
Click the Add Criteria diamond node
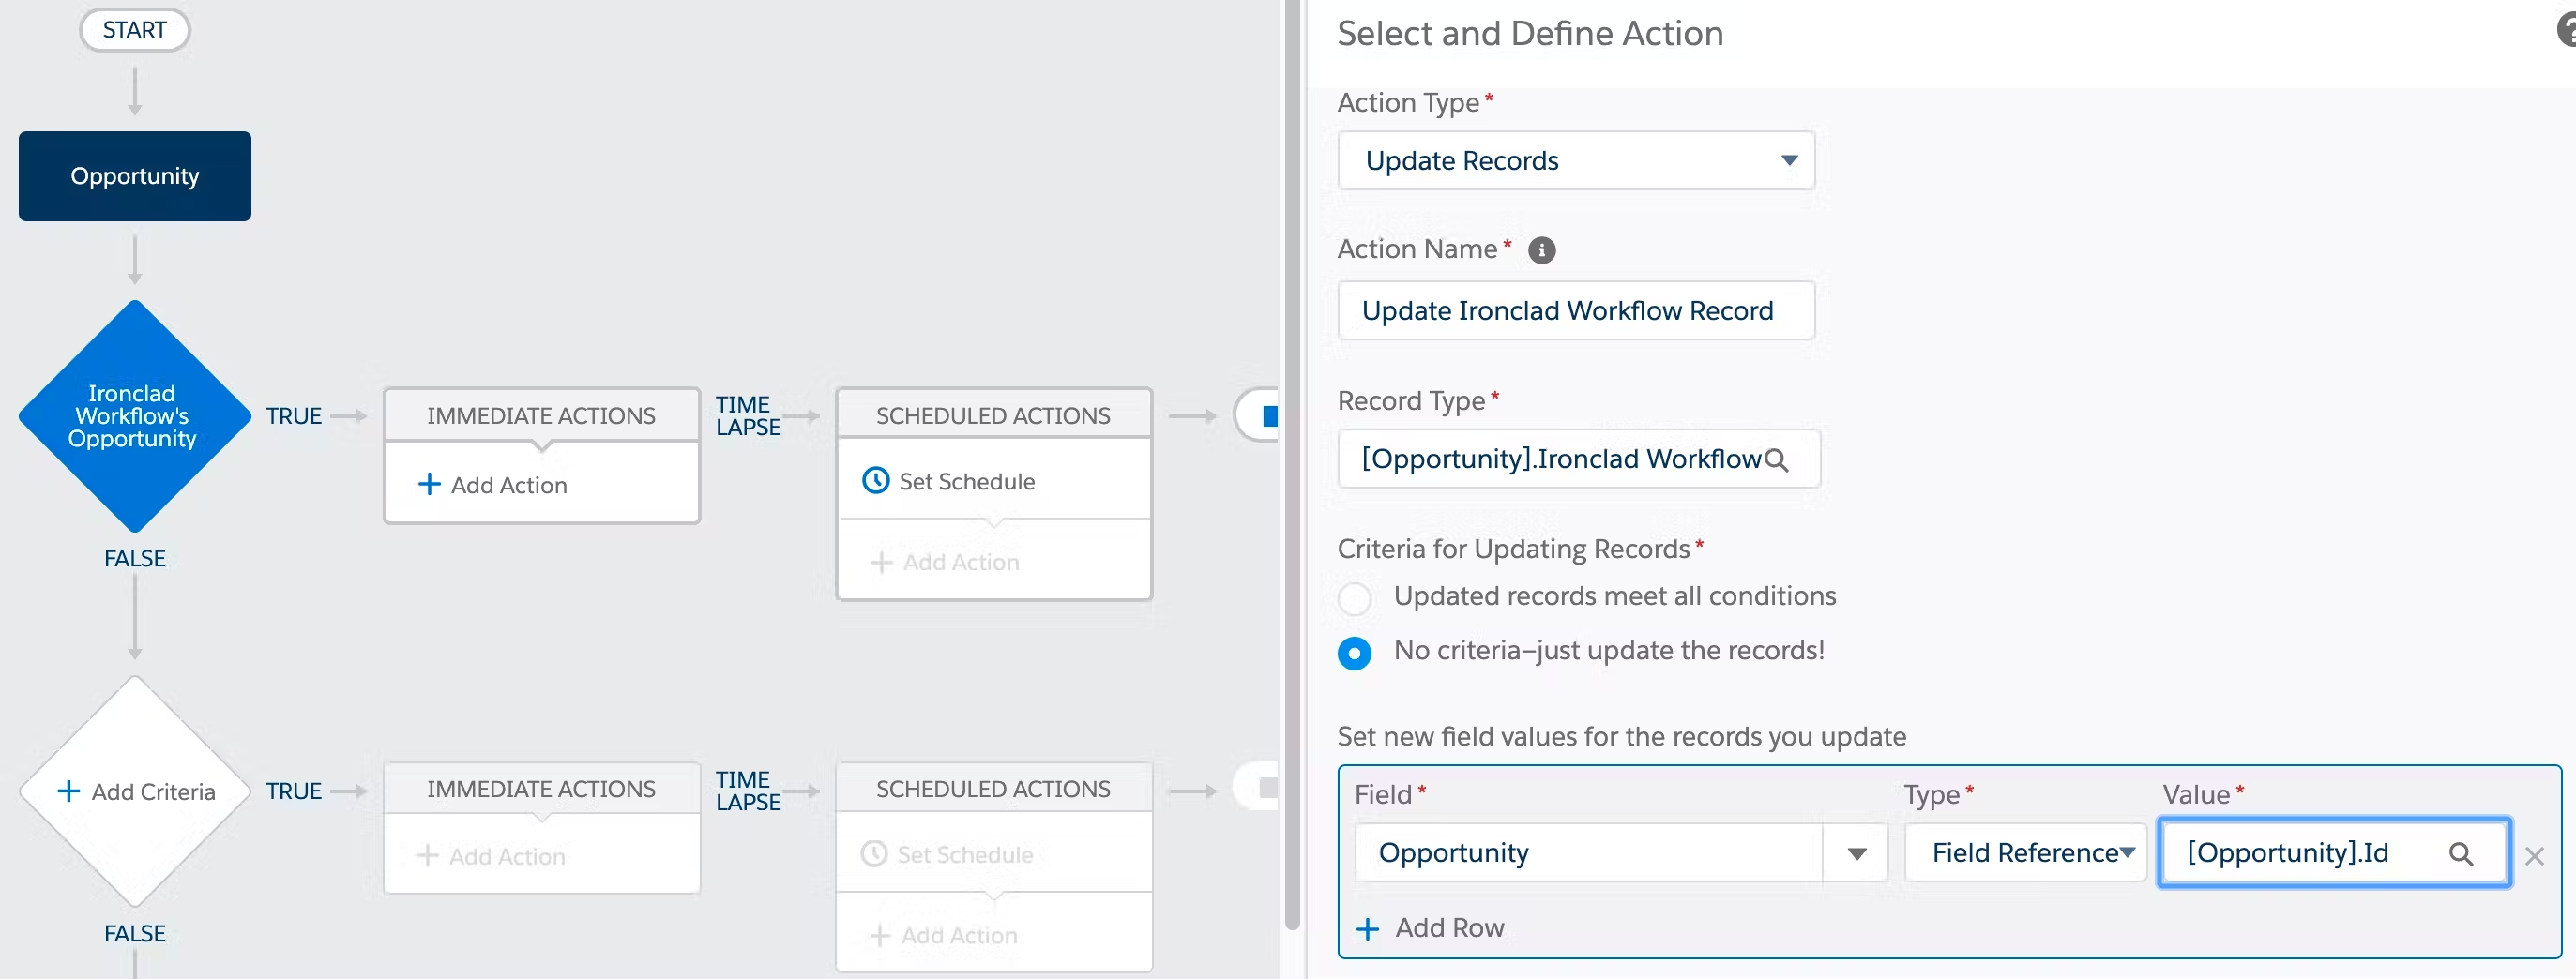pyautogui.click(x=135, y=791)
